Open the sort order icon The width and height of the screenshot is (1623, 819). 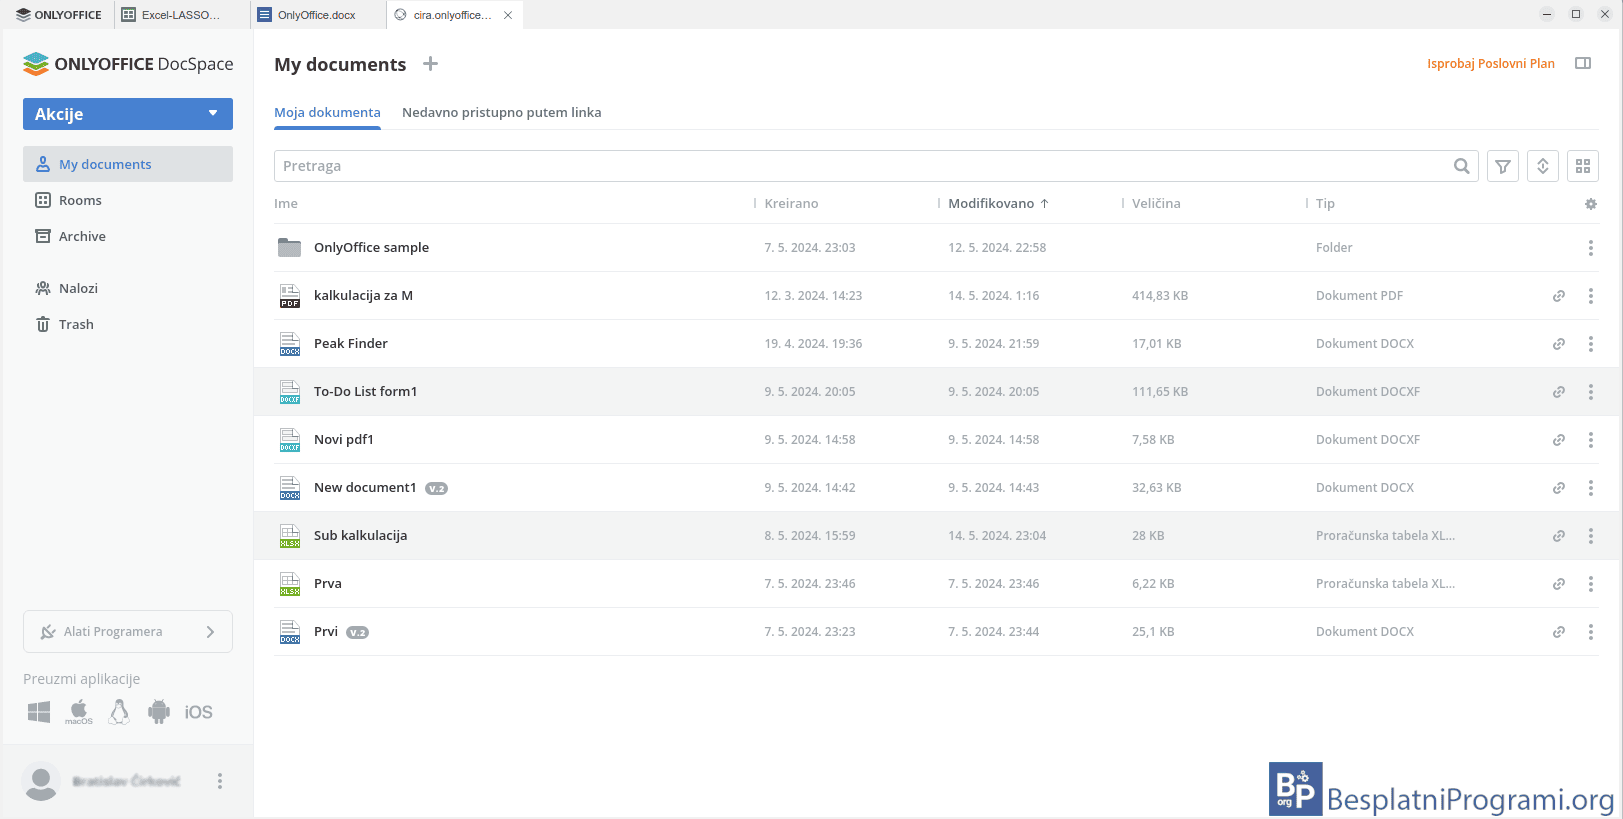[1542, 166]
